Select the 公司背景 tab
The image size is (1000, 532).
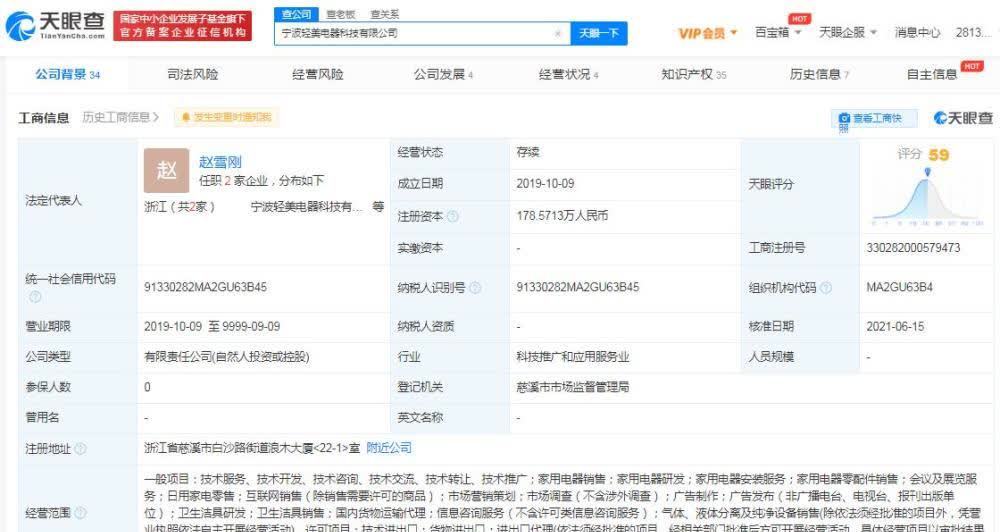pos(67,75)
